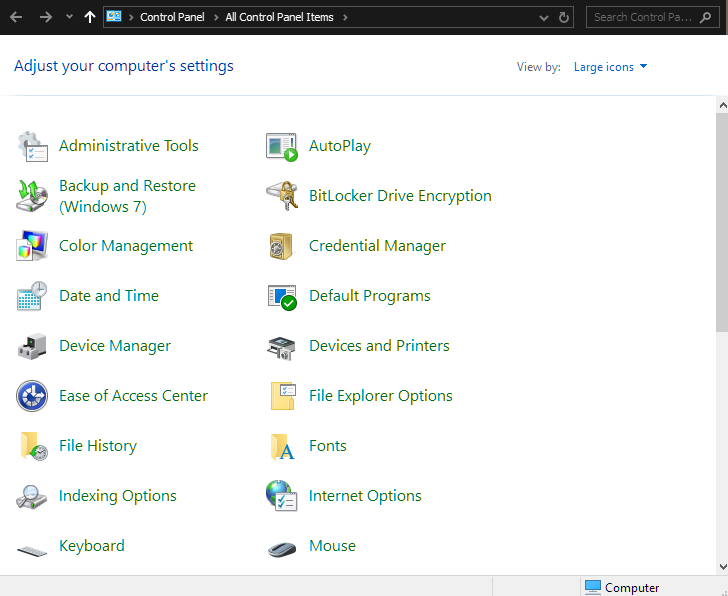Open File Explorer Options link
This screenshot has height=596, width=728.
point(381,396)
